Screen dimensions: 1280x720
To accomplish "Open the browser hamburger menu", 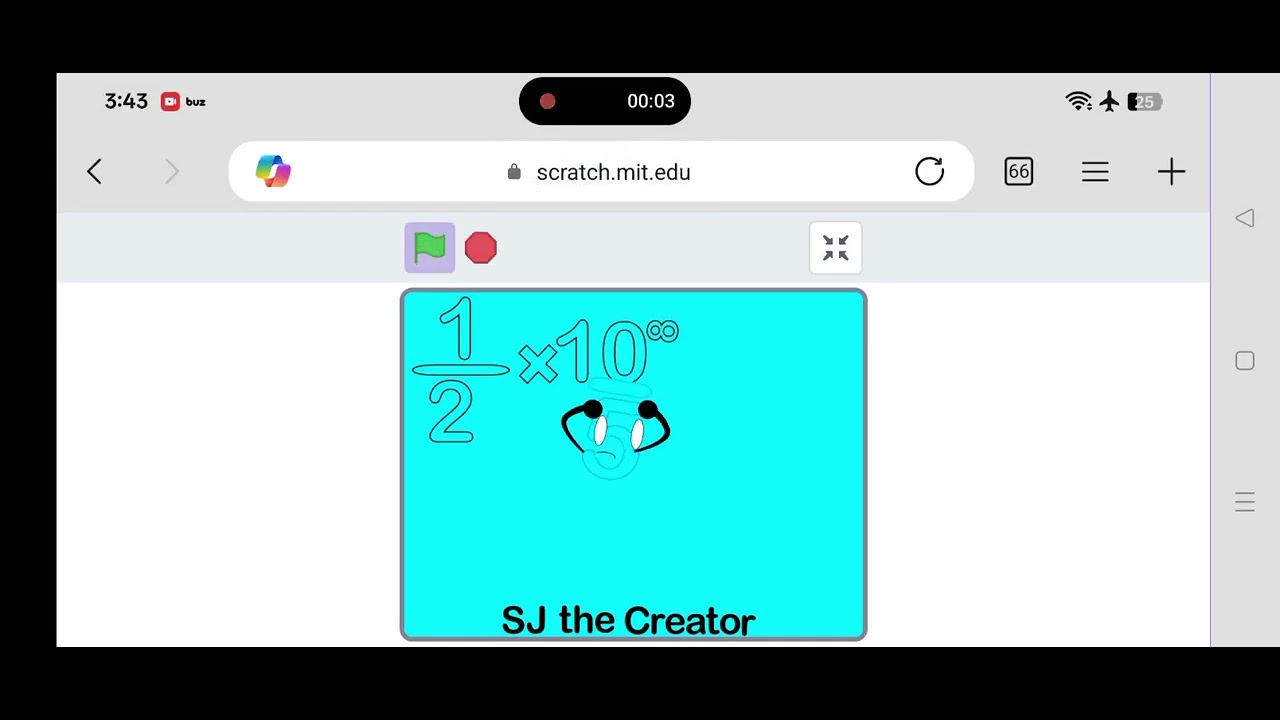I will point(1095,172).
